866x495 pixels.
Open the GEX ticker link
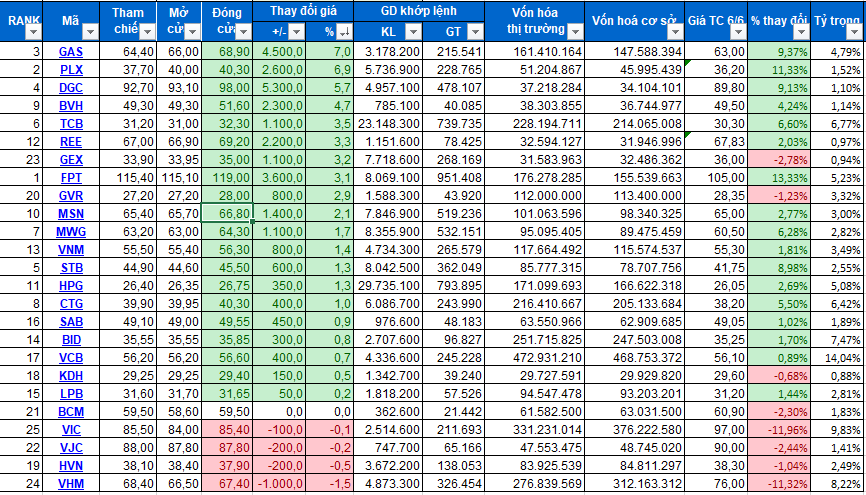71,160
